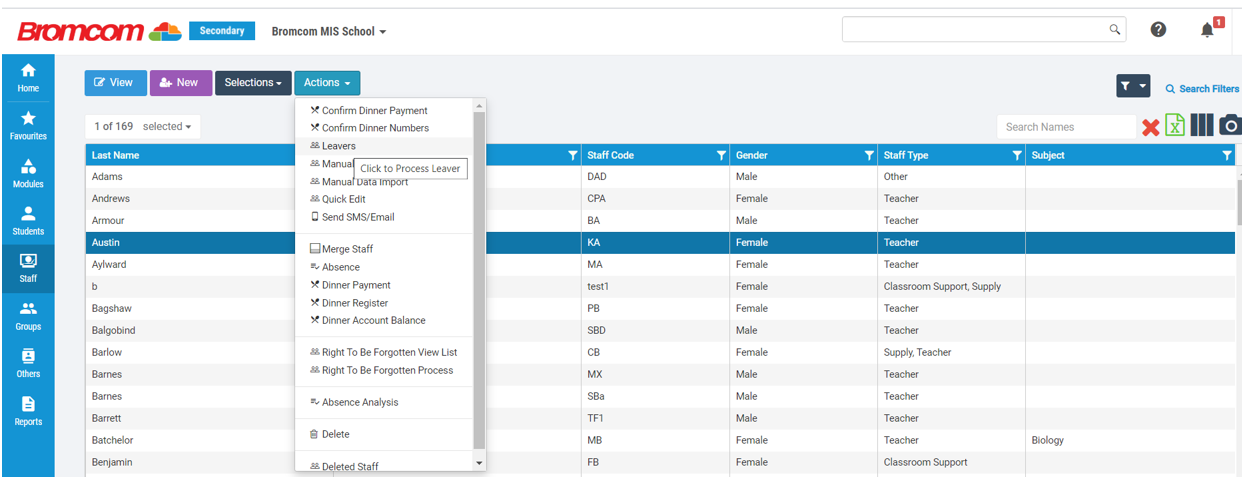Click the red X clear icon
The image size is (1242, 477).
point(1150,127)
